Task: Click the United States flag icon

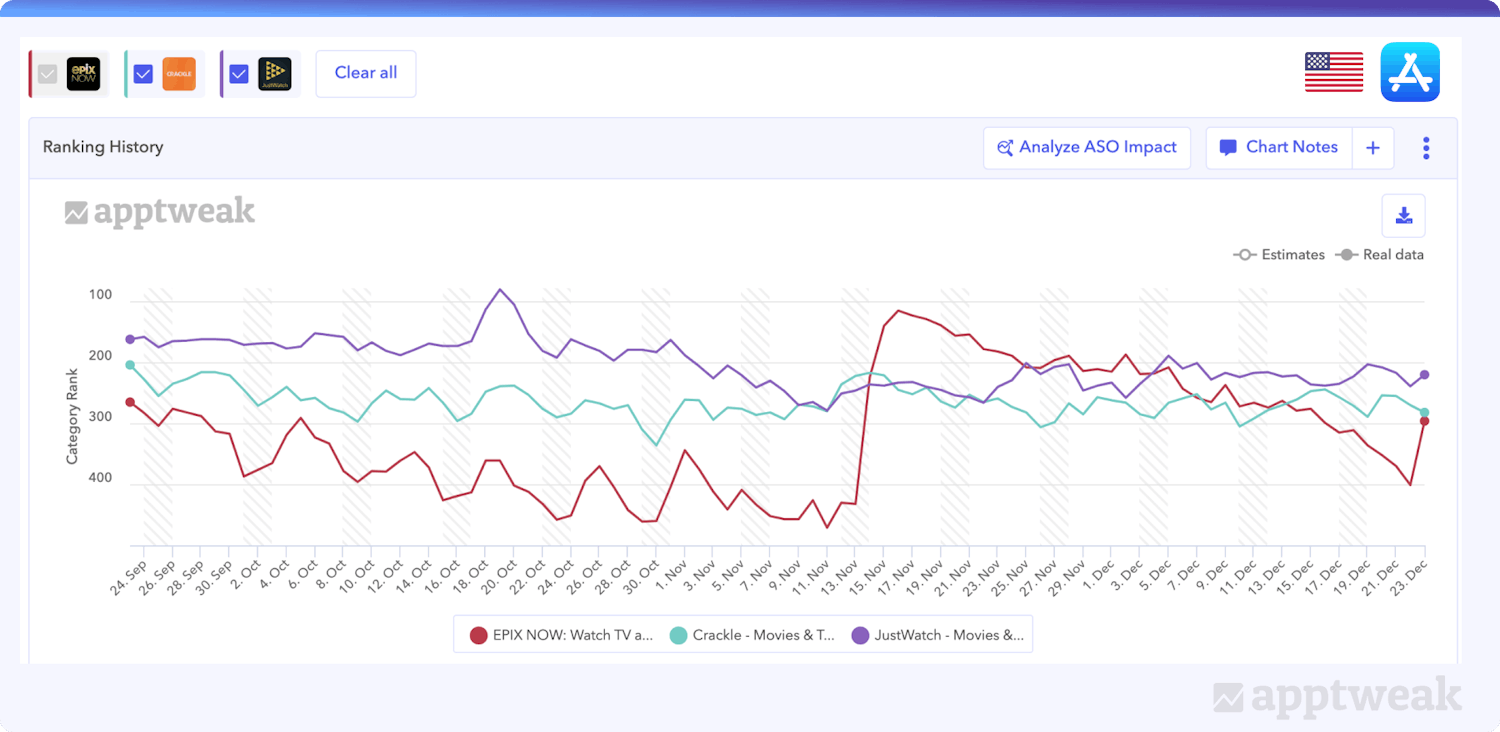Action: coord(1334,72)
